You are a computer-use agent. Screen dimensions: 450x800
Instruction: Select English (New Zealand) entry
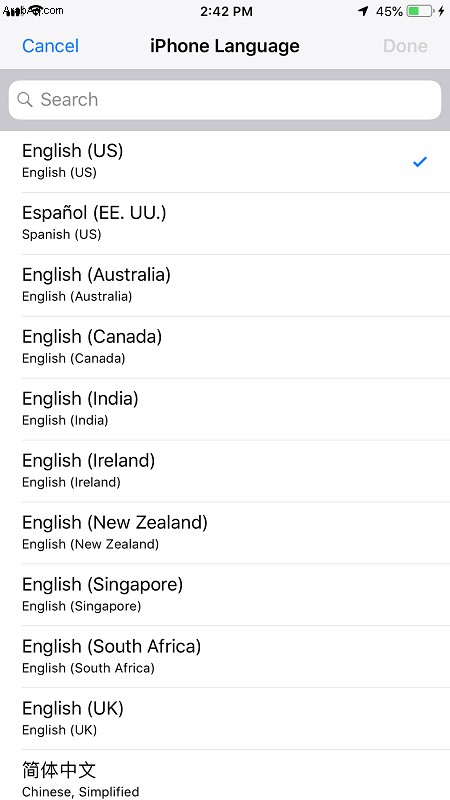tap(225, 533)
